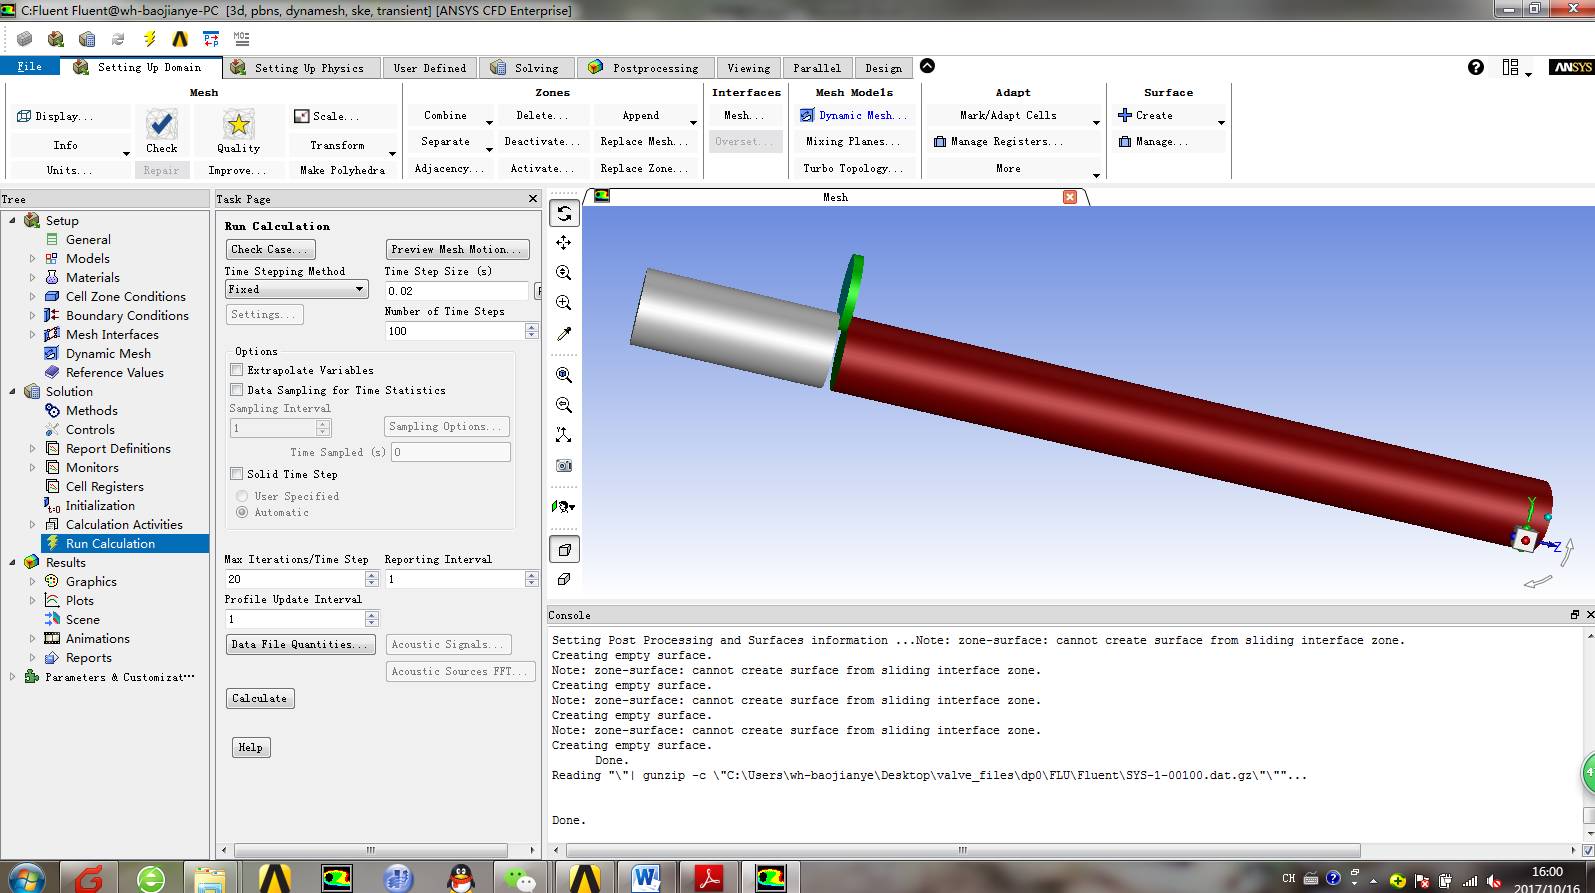Image resolution: width=1595 pixels, height=893 pixels.
Task: Click the probe eyedropper tool
Action: [x=564, y=333]
